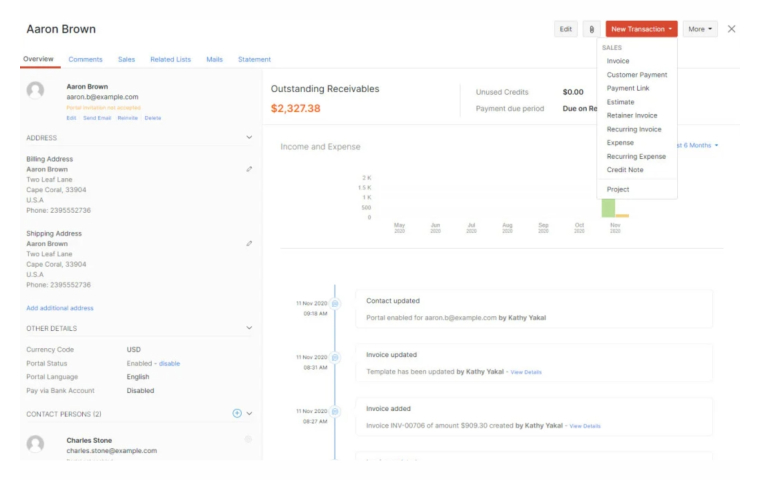Open the Statement tab
The image size is (760, 480).
254,59
